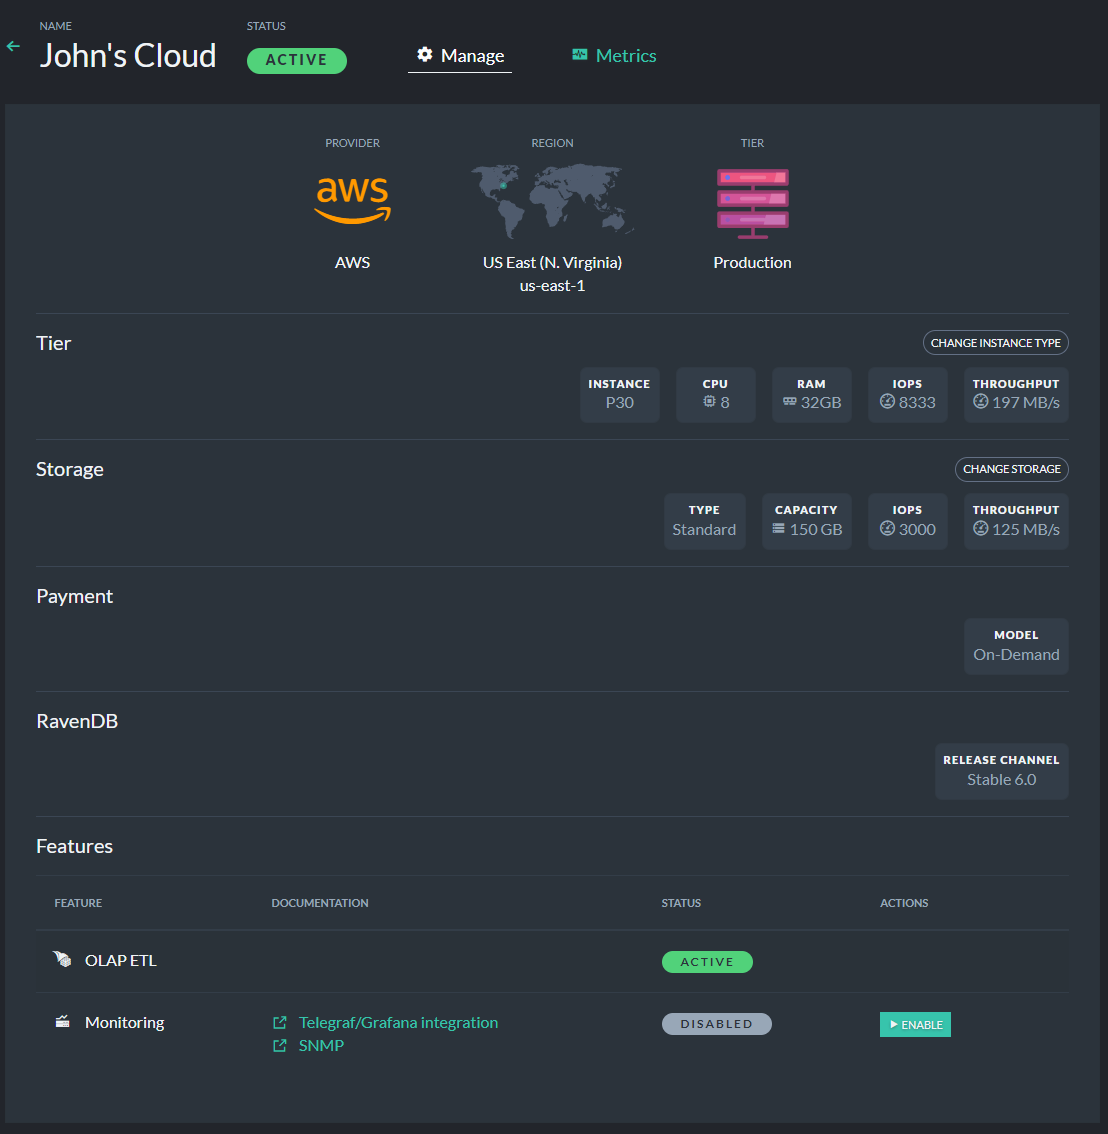Click the external link icon beside Telegraf/Grafana

(x=280, y=1023)
